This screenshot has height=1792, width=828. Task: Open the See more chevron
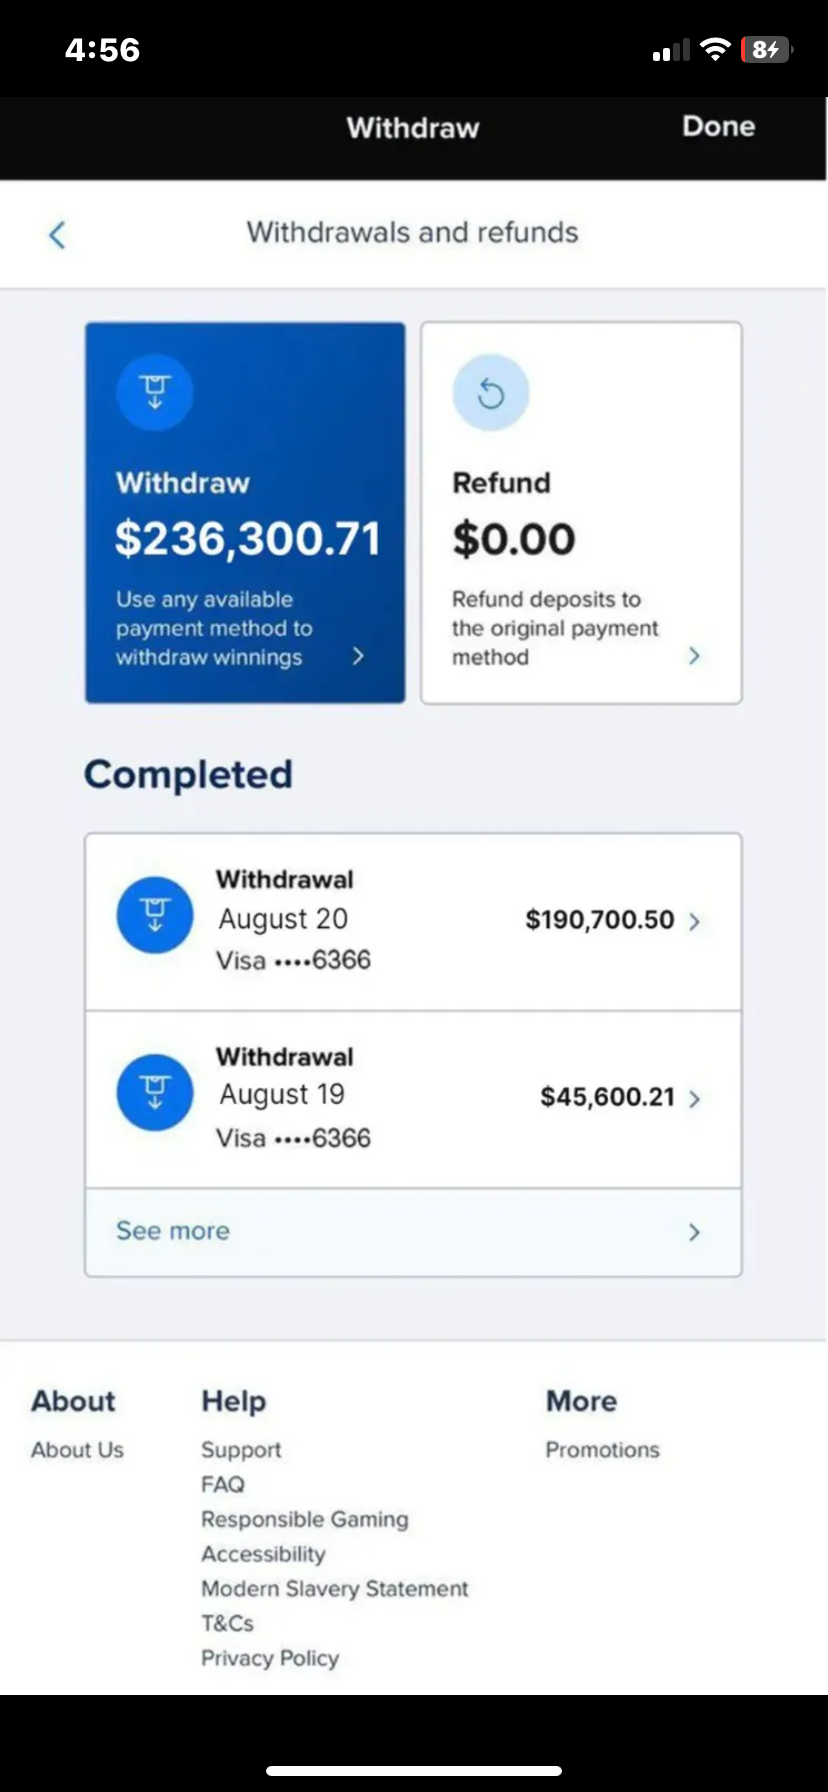click(x=695, y=1232)
